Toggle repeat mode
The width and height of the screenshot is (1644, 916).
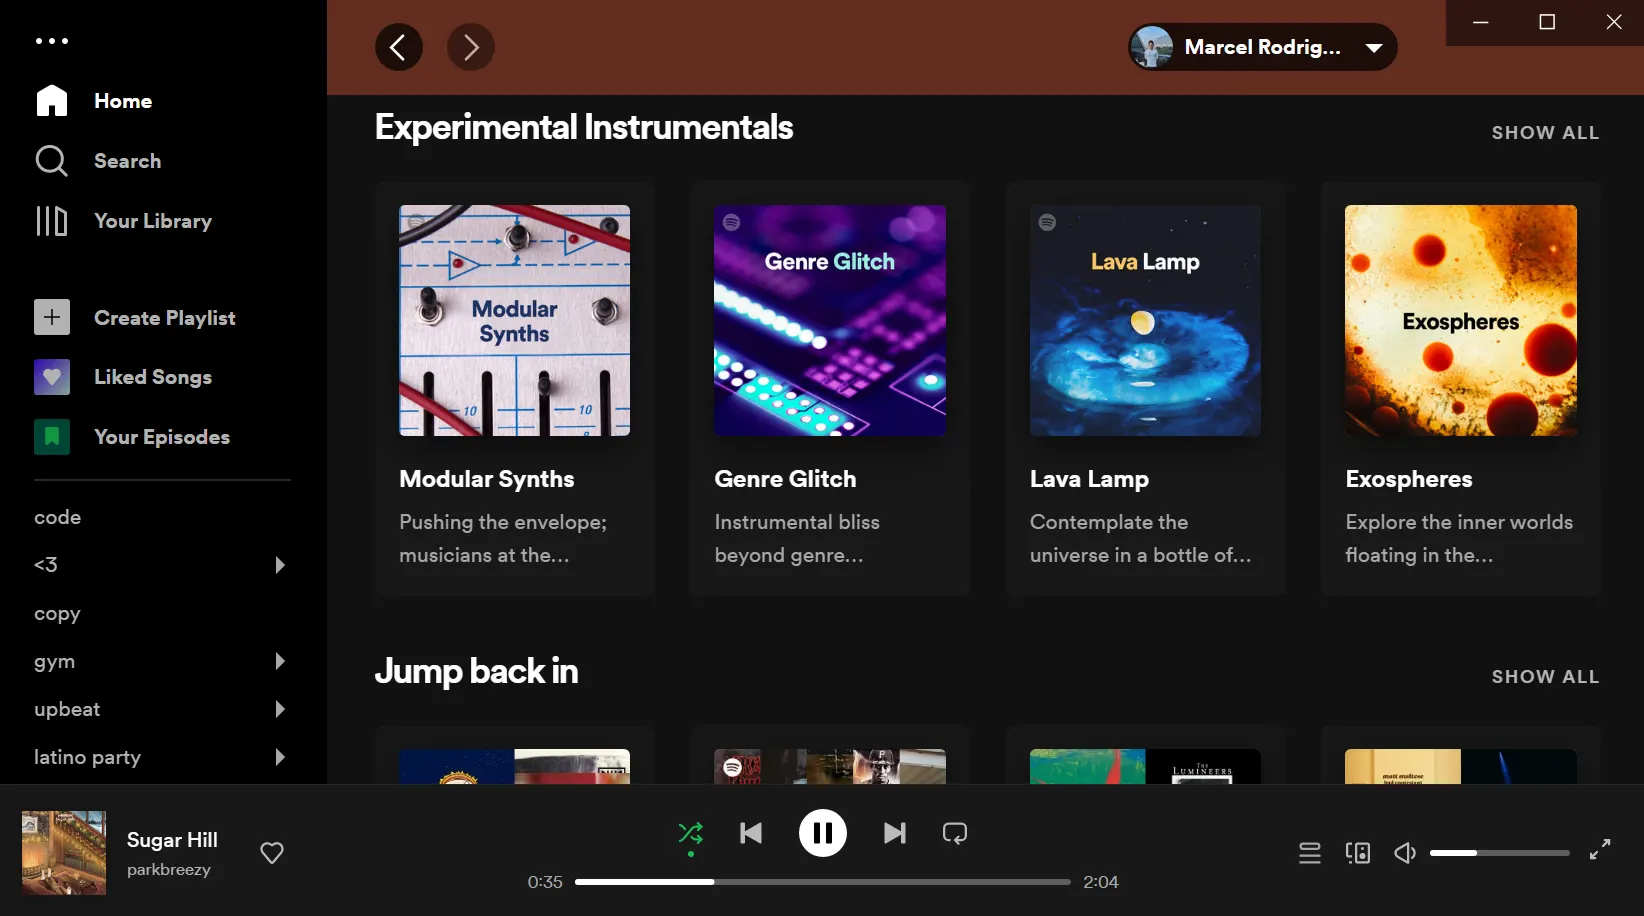[x=955, y=833]
